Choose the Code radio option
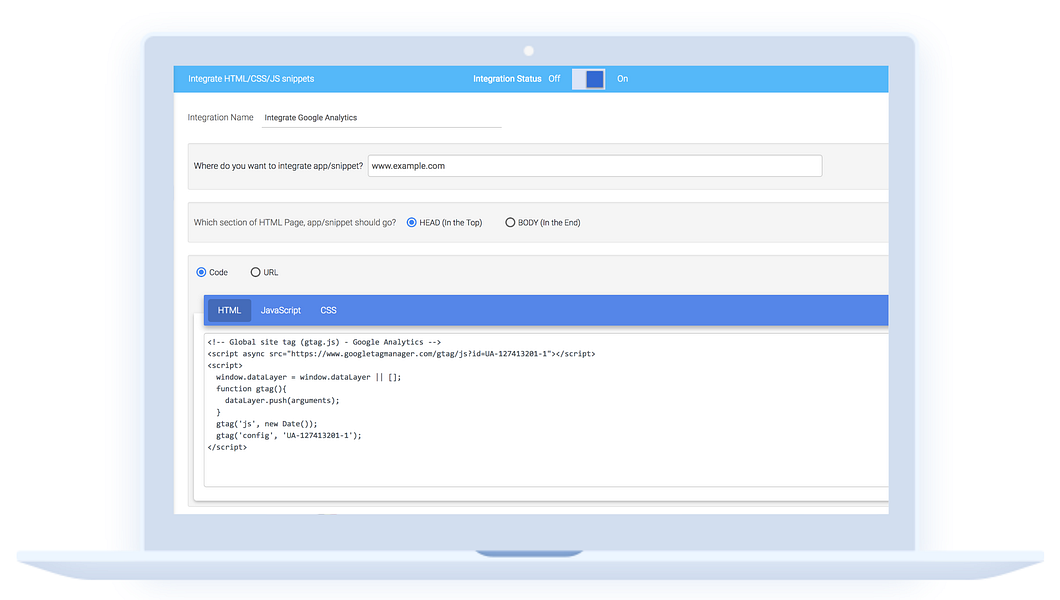Image resolution: width=1060 pixels, height=600 pixels. tap(201, 272)
